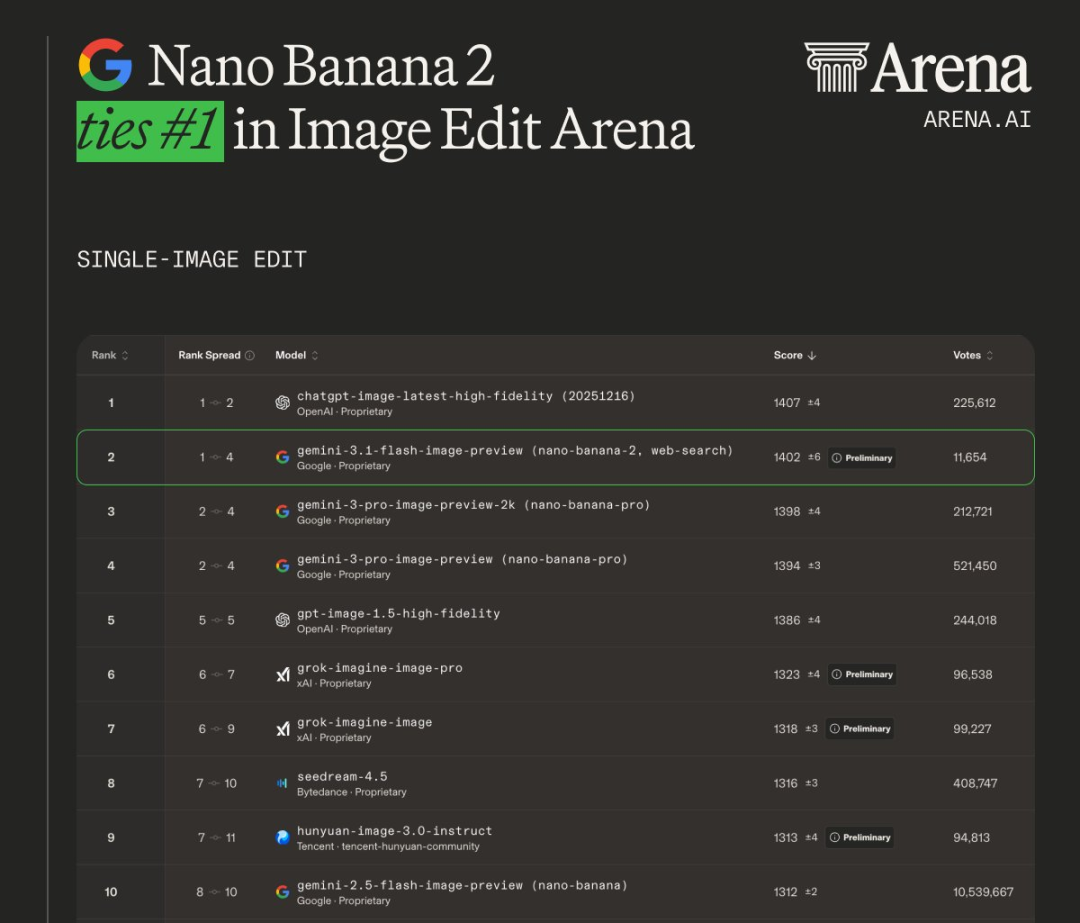Screen dimensions: 1080x923
Task: Click the Google logo in the headline
Action: point(105,65)
